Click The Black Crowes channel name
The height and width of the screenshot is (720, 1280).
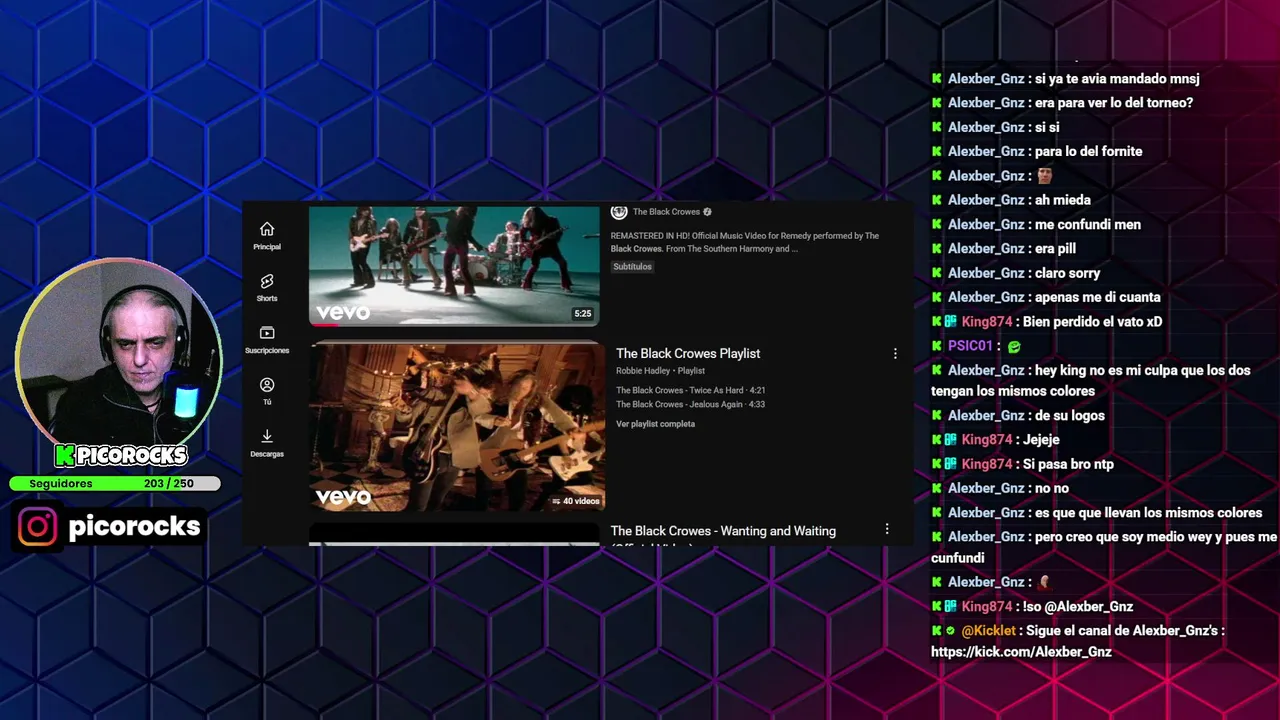pyautogui.click(x=666, y=212)
